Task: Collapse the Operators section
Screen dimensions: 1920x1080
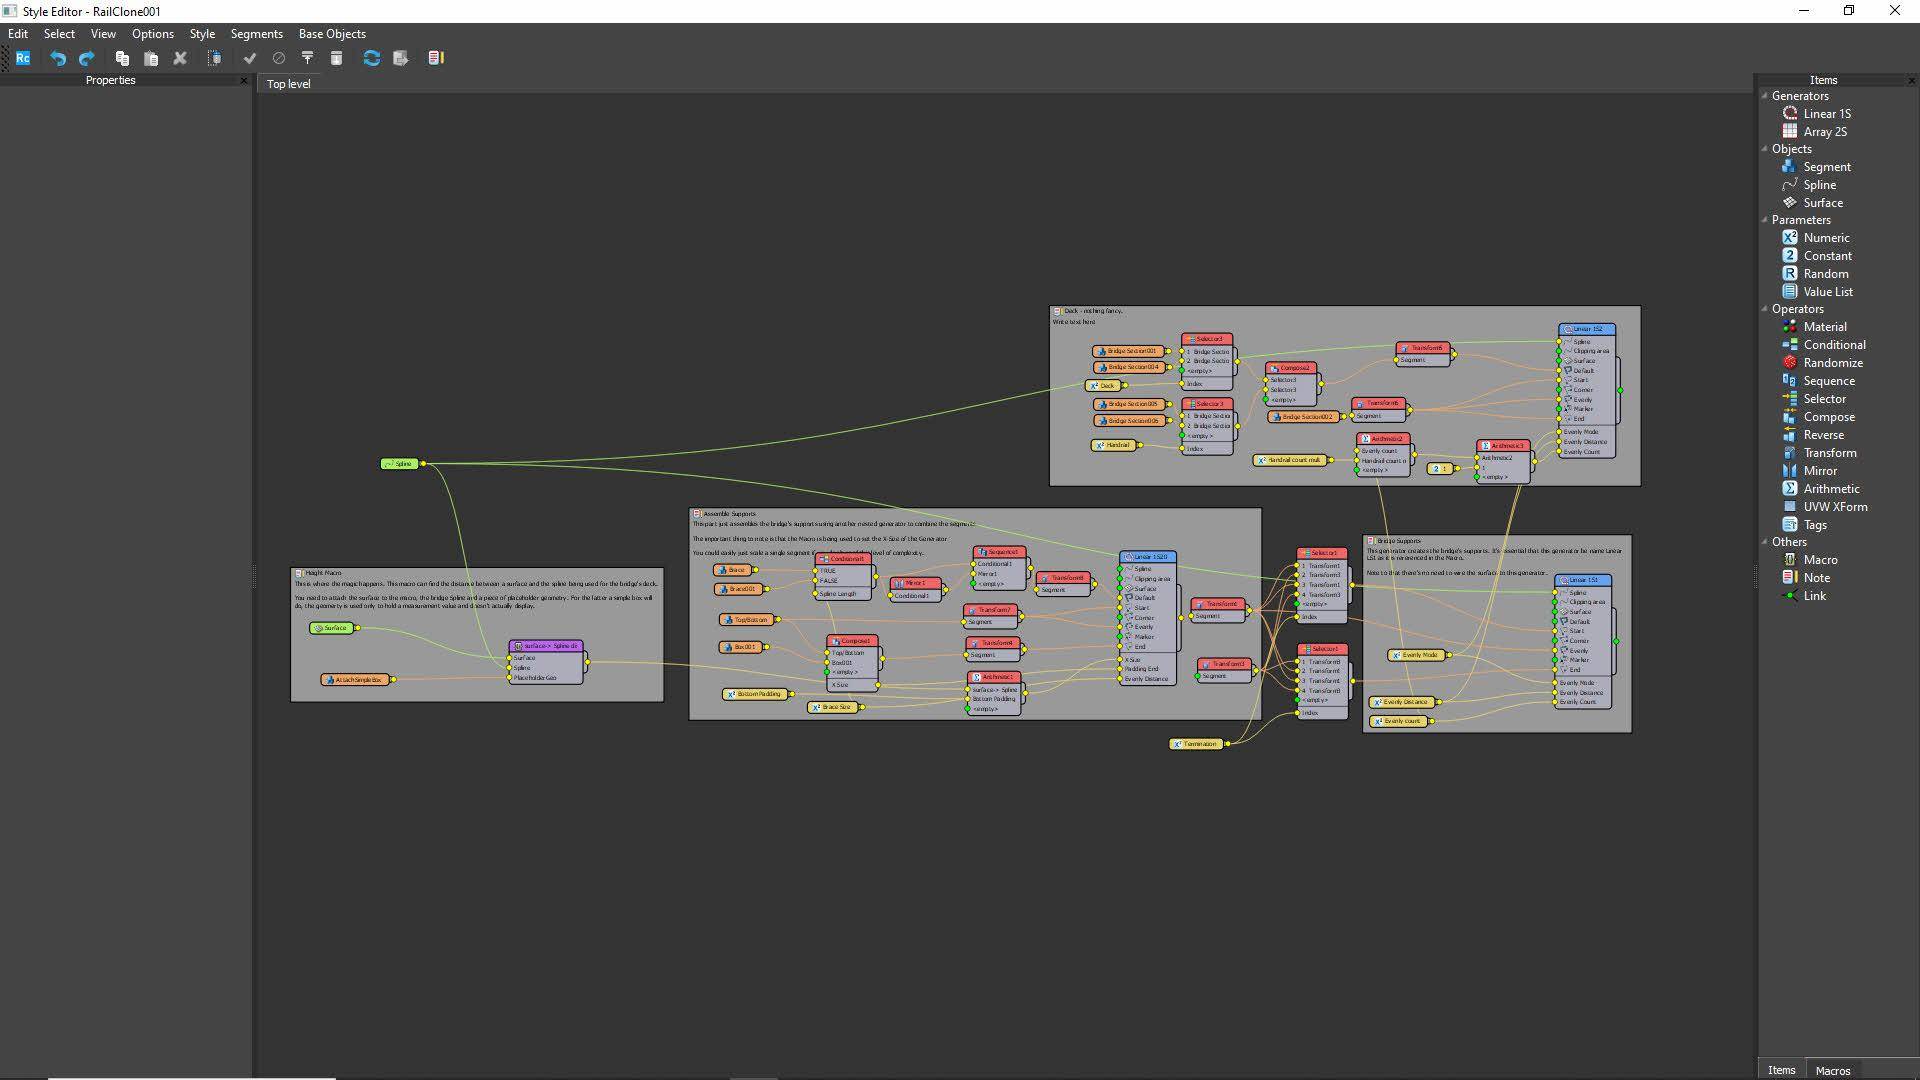Action: [x=1764, y=309]
